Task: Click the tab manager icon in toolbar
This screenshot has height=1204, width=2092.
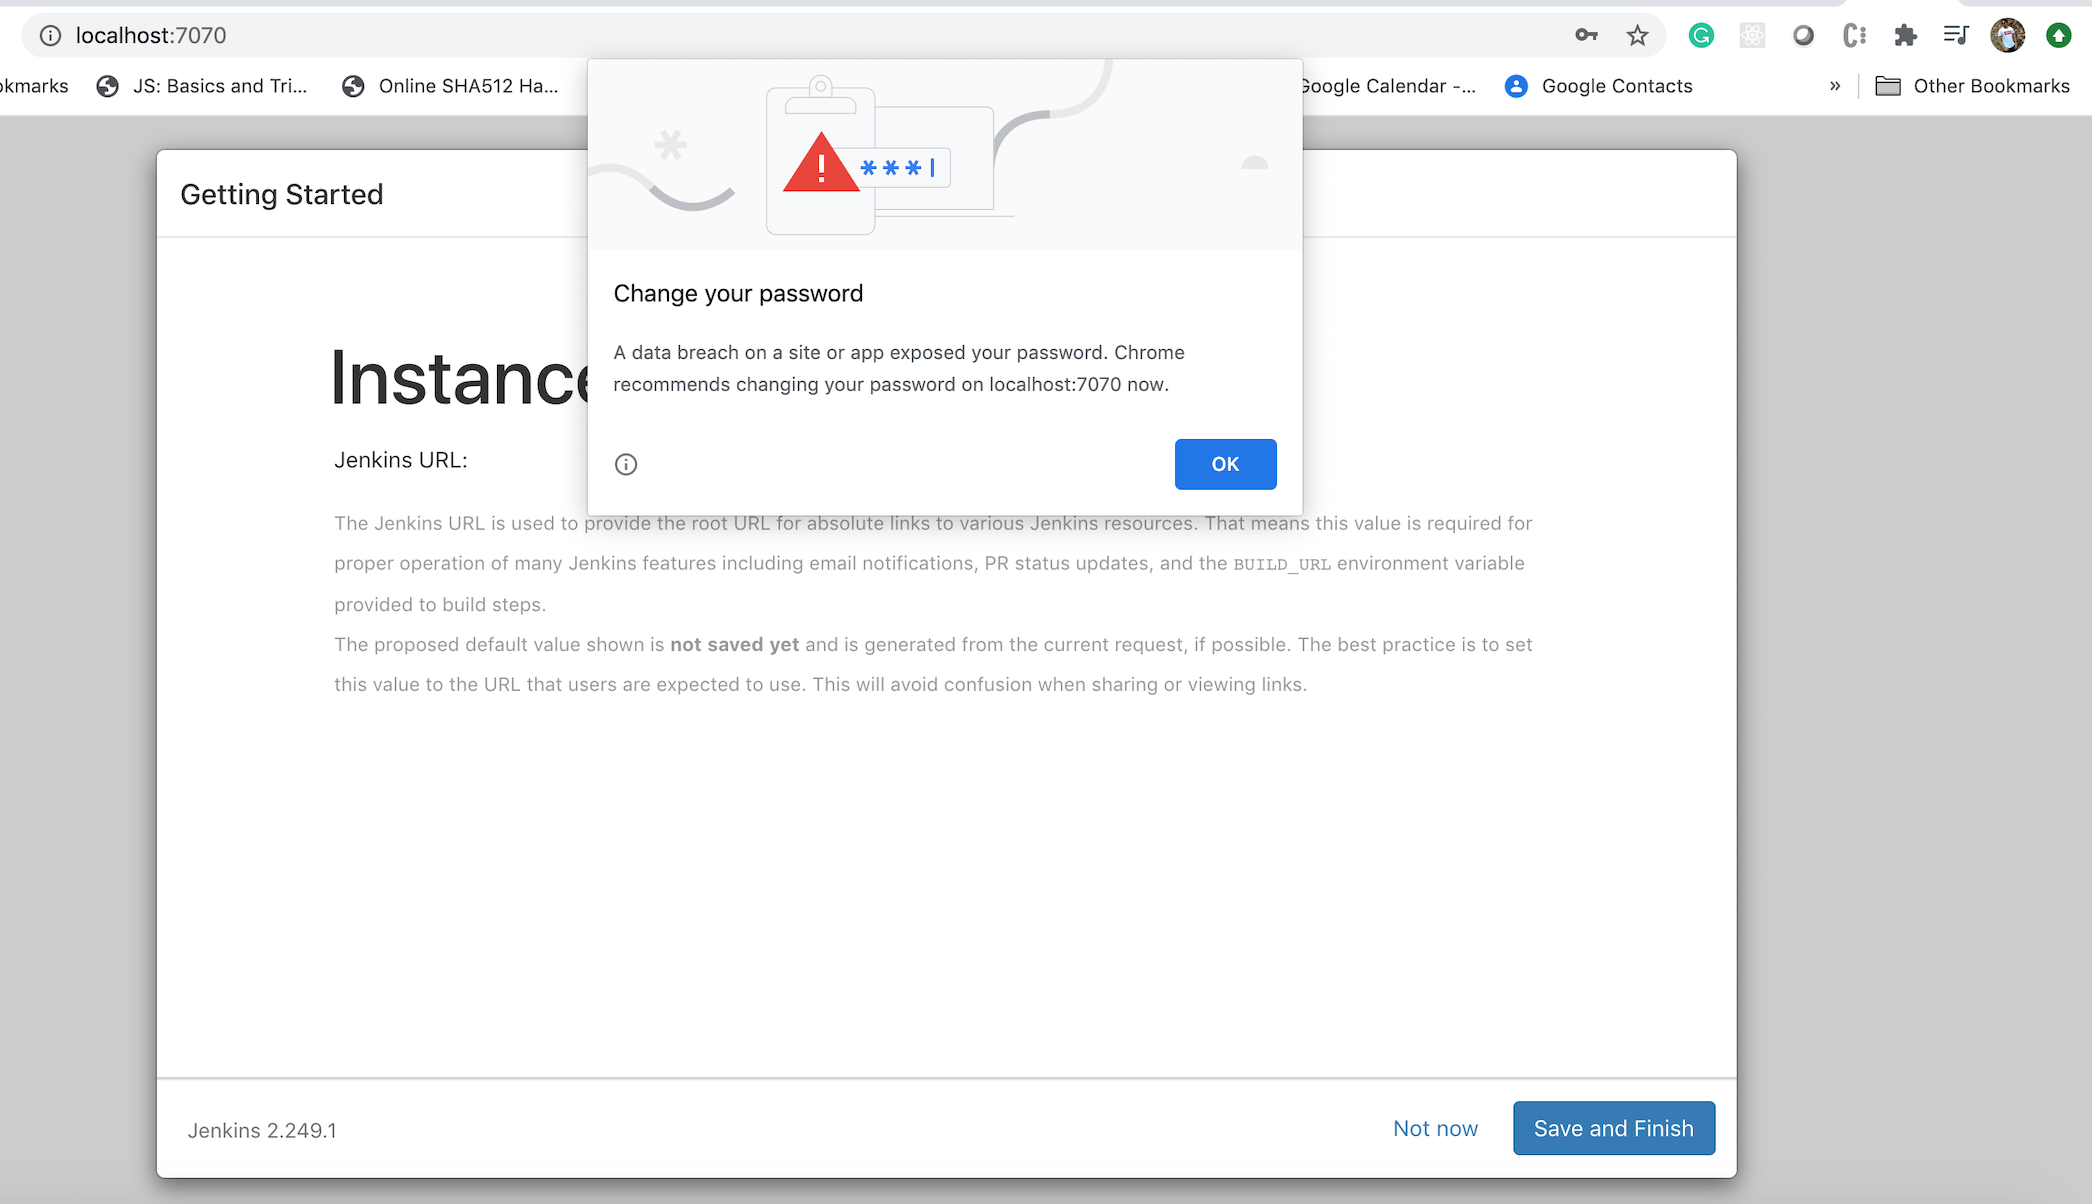Action: tap(1957, 34)
